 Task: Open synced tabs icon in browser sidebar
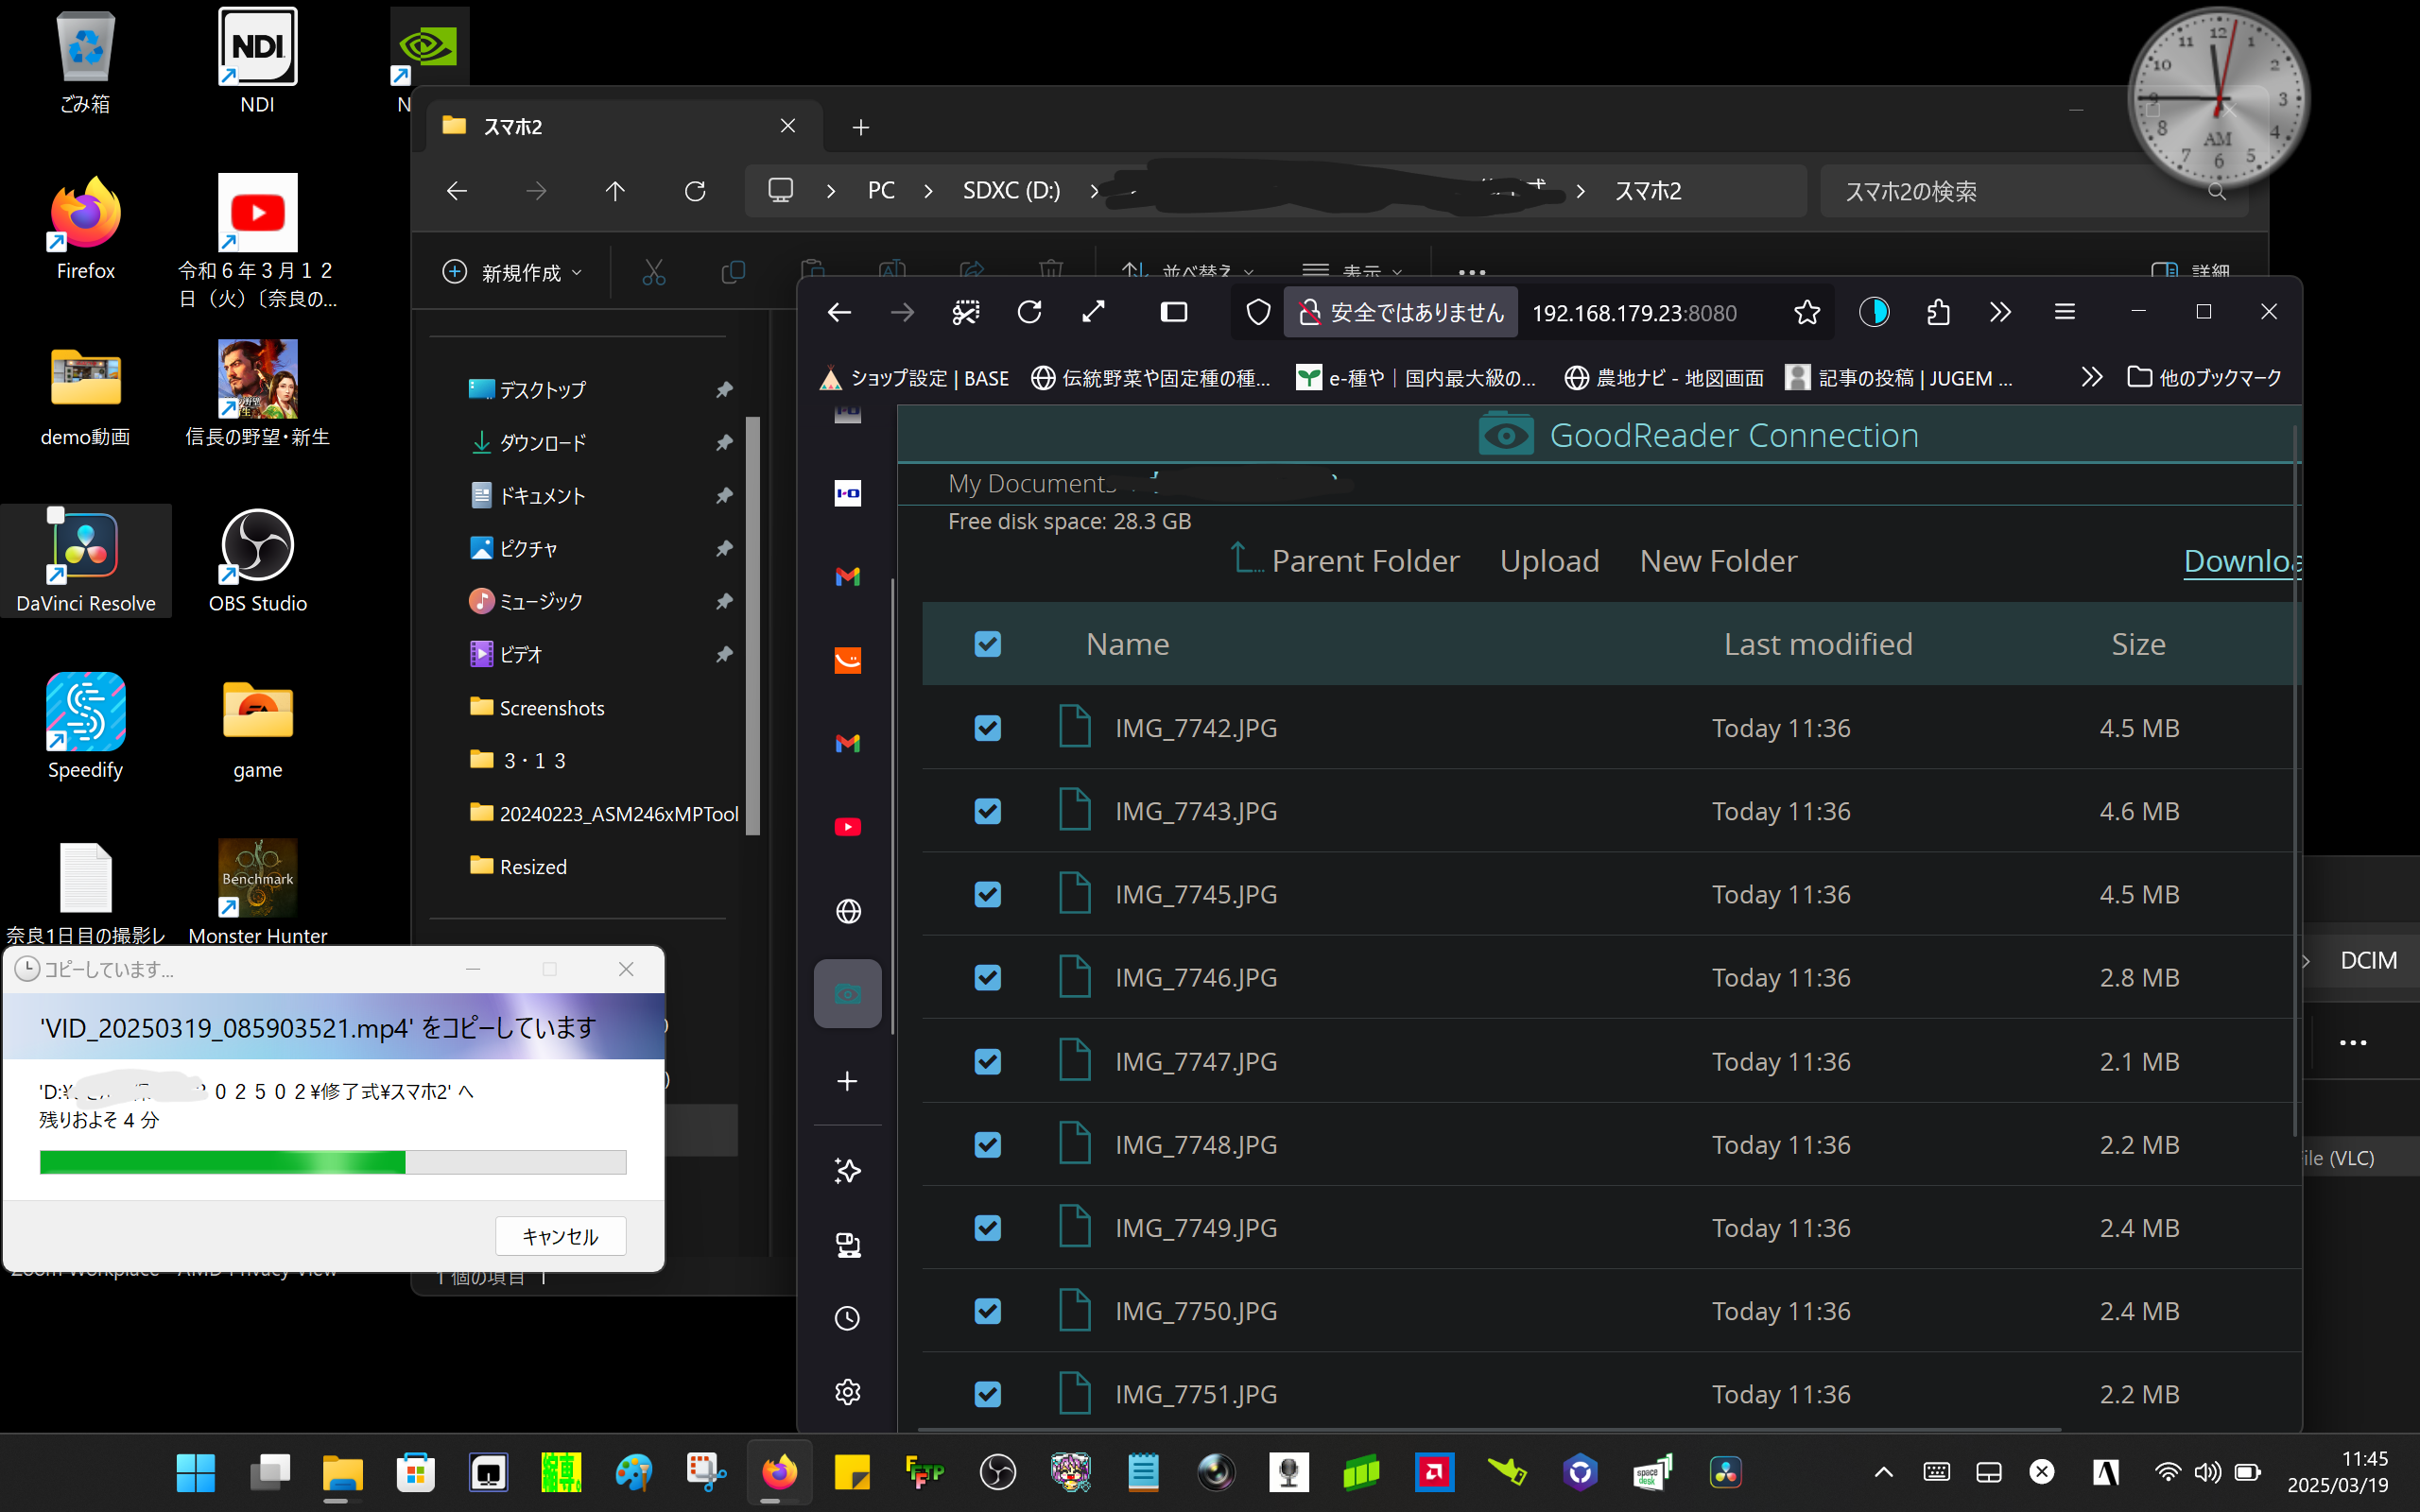tap(847, 1245)
